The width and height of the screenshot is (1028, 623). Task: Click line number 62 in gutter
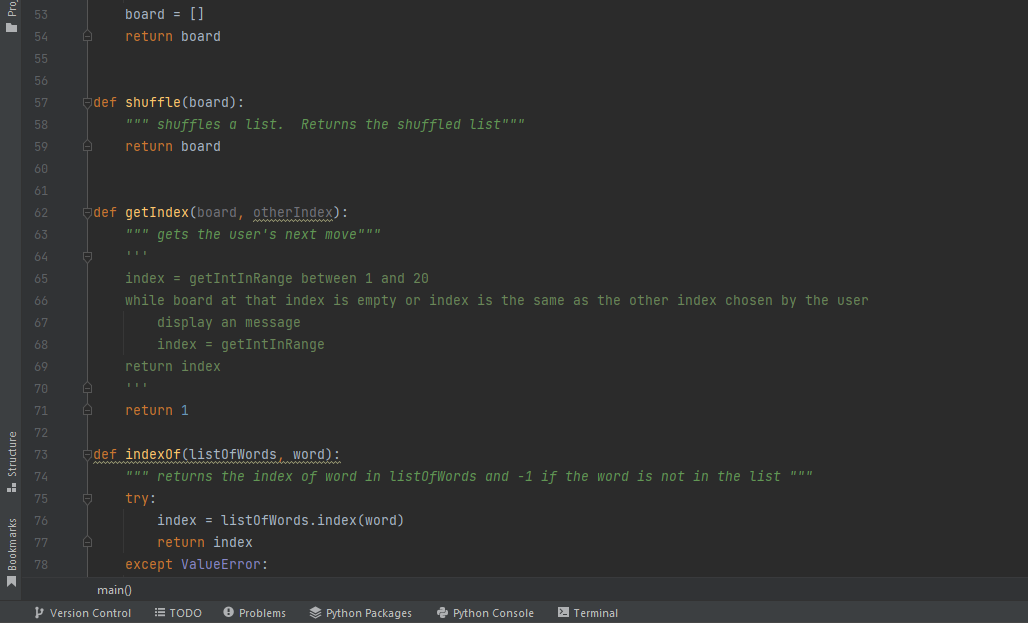(41, 213)
